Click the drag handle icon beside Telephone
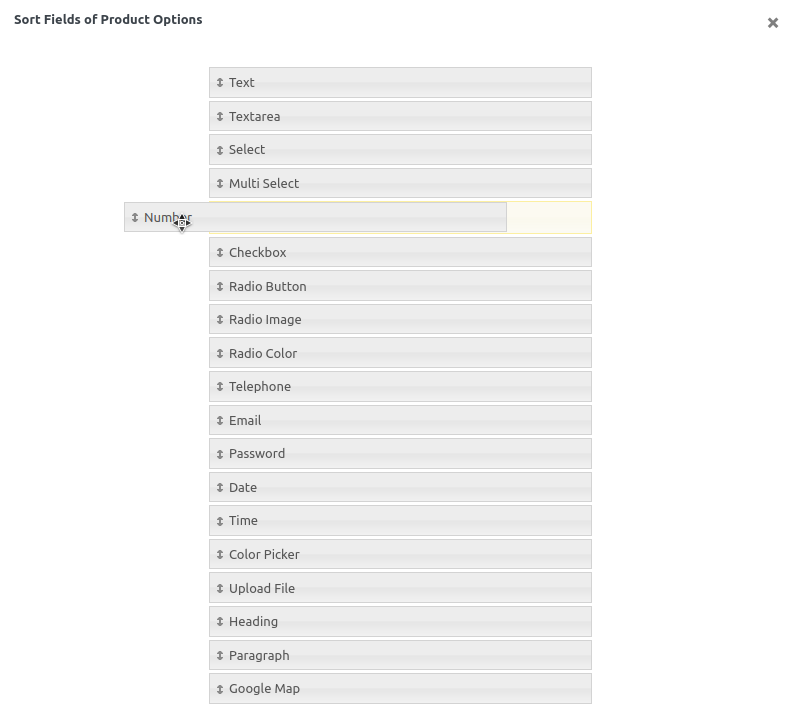Screen dimensions: 788x718 [x=220, y=387]
